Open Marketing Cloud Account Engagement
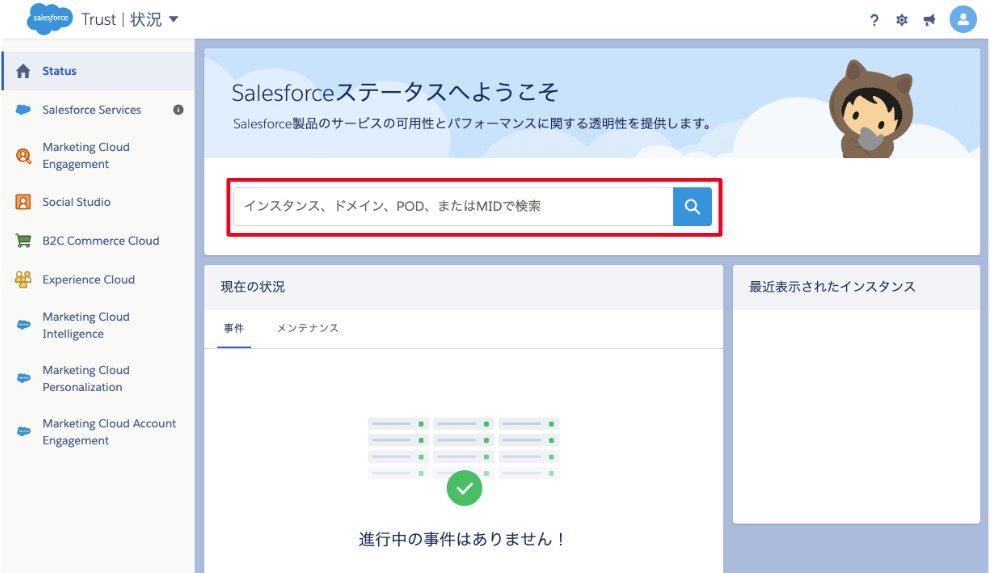This screenshot has height=573, width=990. [x=109, y=432]
